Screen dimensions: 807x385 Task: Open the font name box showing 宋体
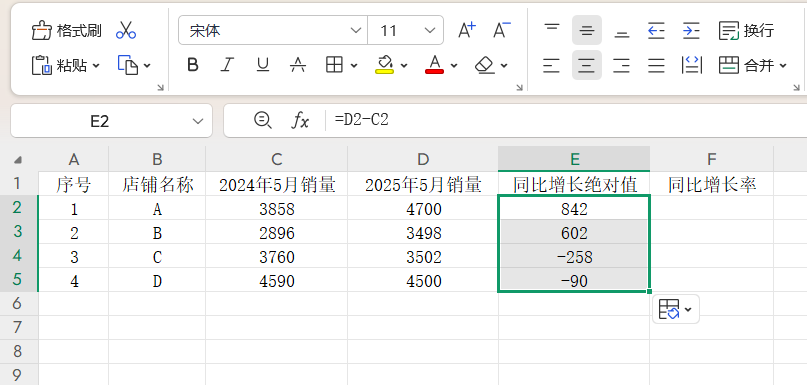tap(273, 30)
